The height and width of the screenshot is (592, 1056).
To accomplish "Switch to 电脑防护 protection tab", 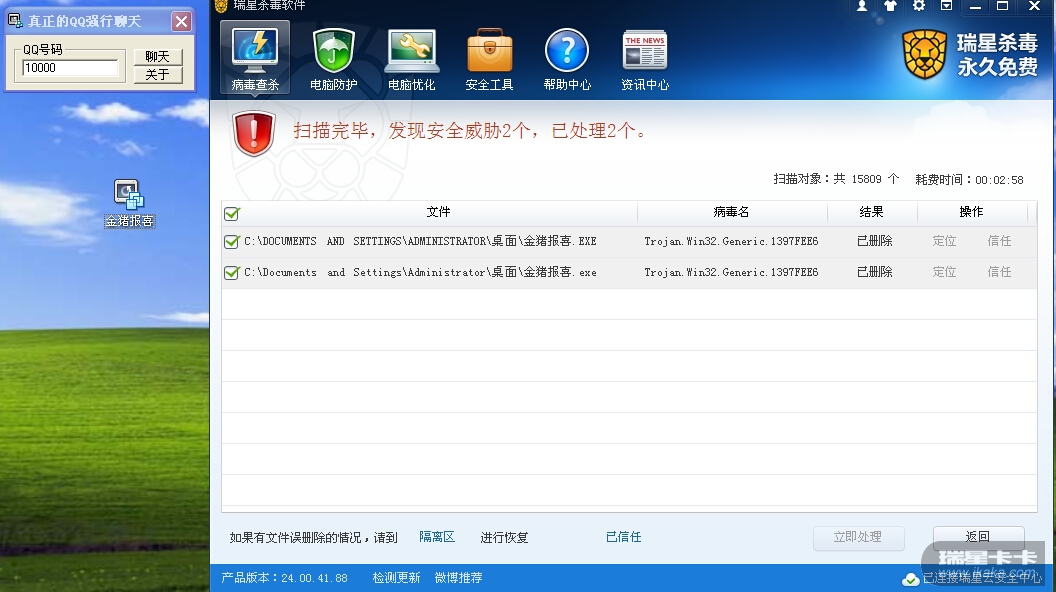I will coord(333,59).
